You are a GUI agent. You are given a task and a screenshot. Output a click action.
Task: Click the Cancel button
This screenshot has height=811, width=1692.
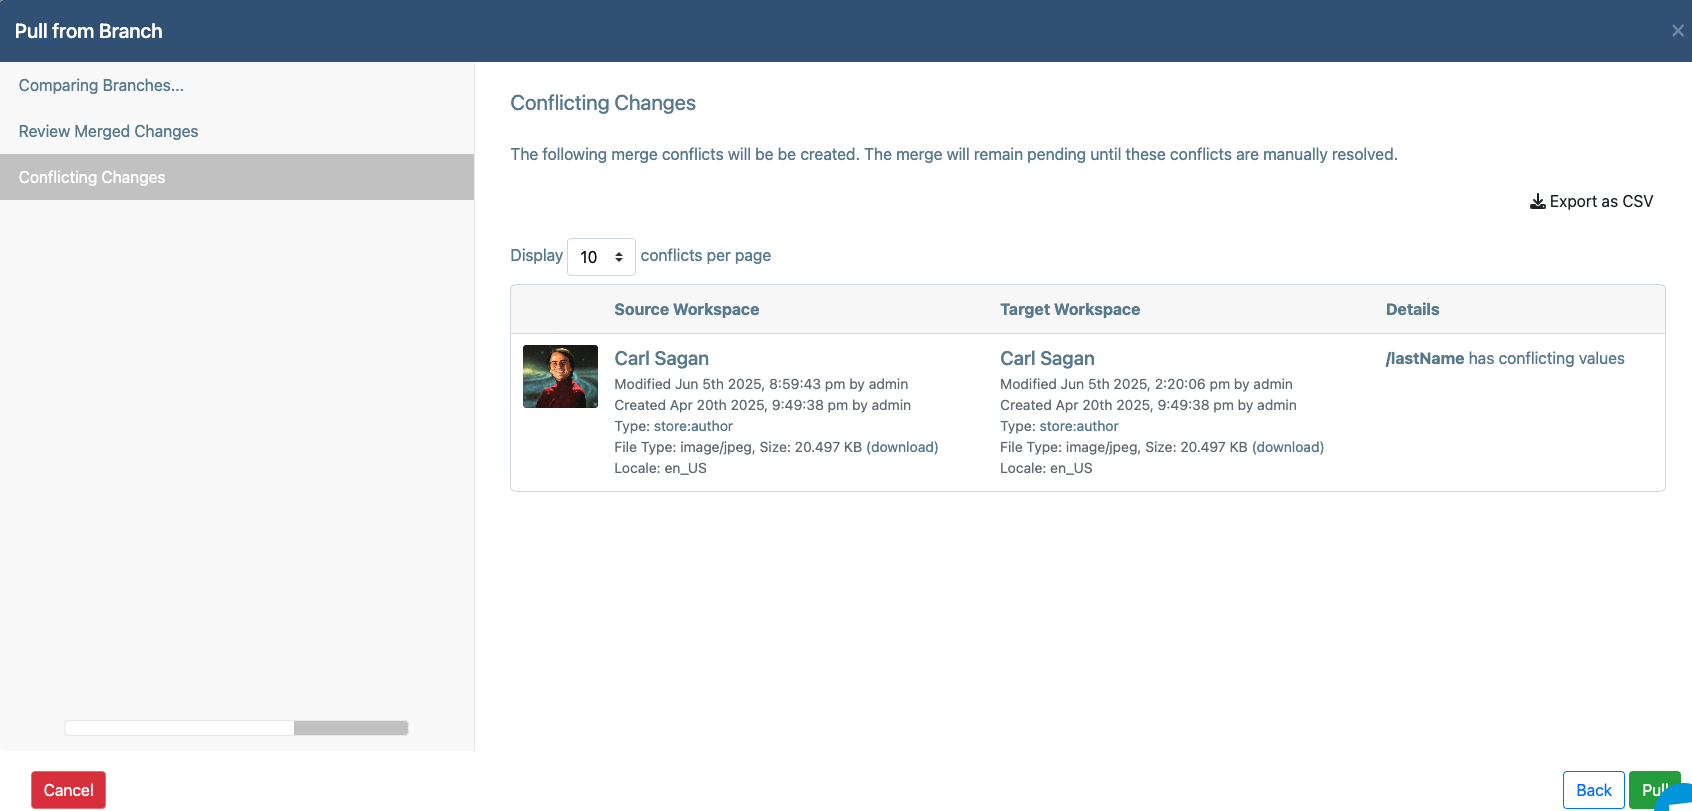tap(68, 790)
